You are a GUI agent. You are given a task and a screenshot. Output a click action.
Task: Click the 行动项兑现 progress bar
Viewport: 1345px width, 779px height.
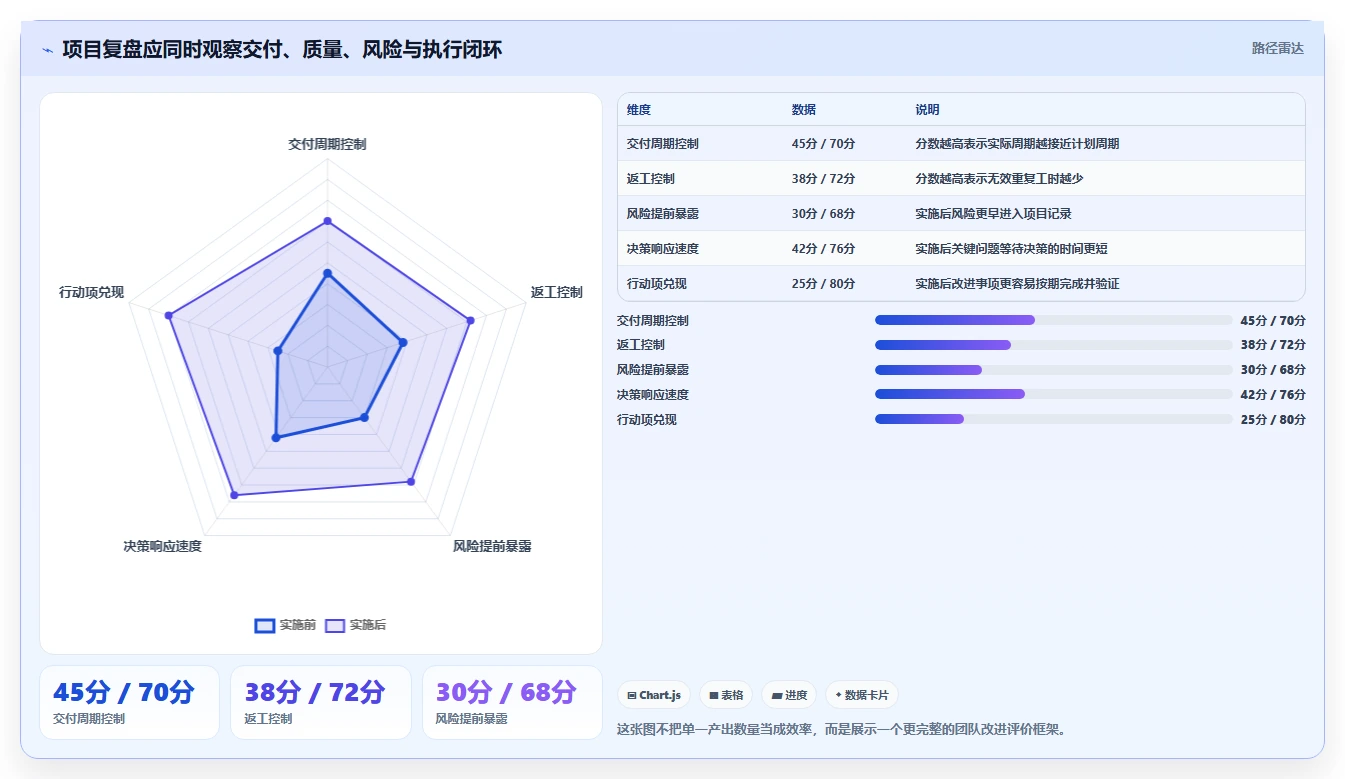pos(1053,420)
